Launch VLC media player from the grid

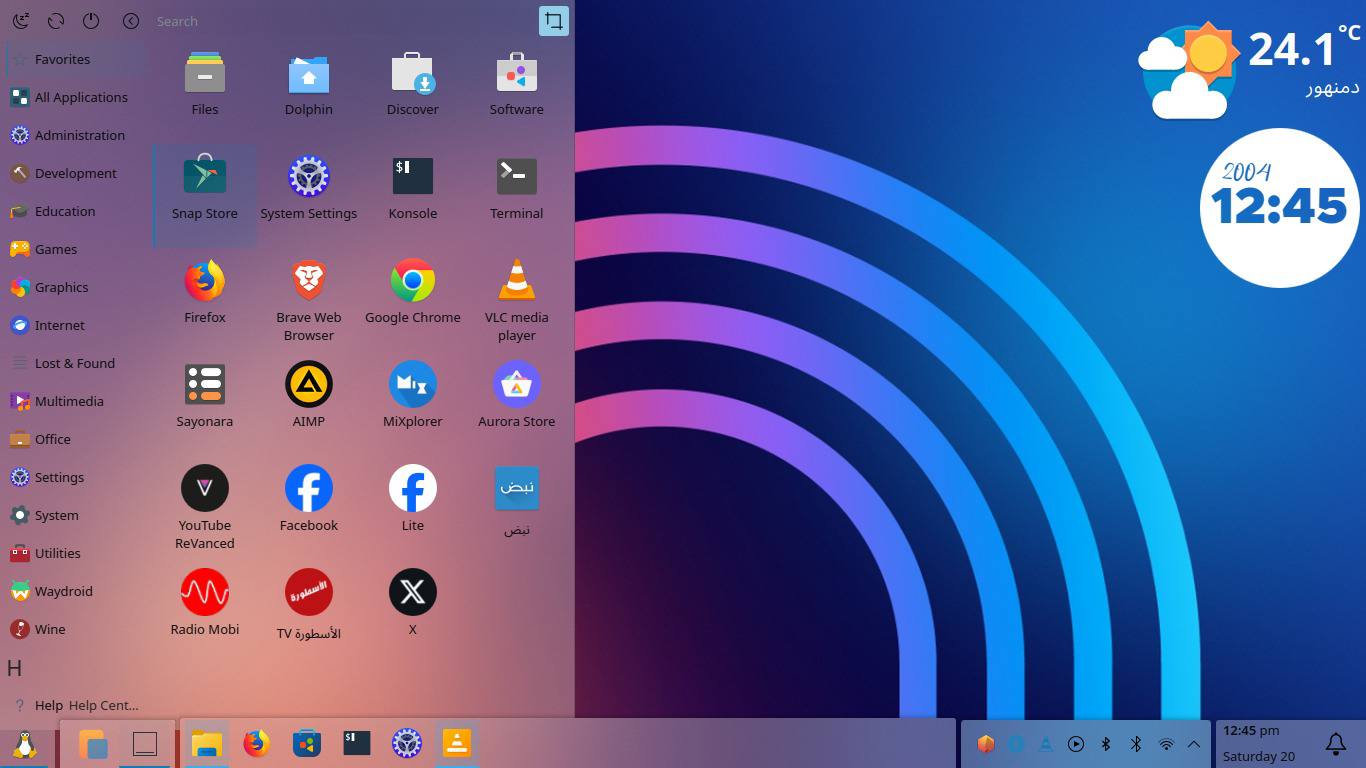517,300
